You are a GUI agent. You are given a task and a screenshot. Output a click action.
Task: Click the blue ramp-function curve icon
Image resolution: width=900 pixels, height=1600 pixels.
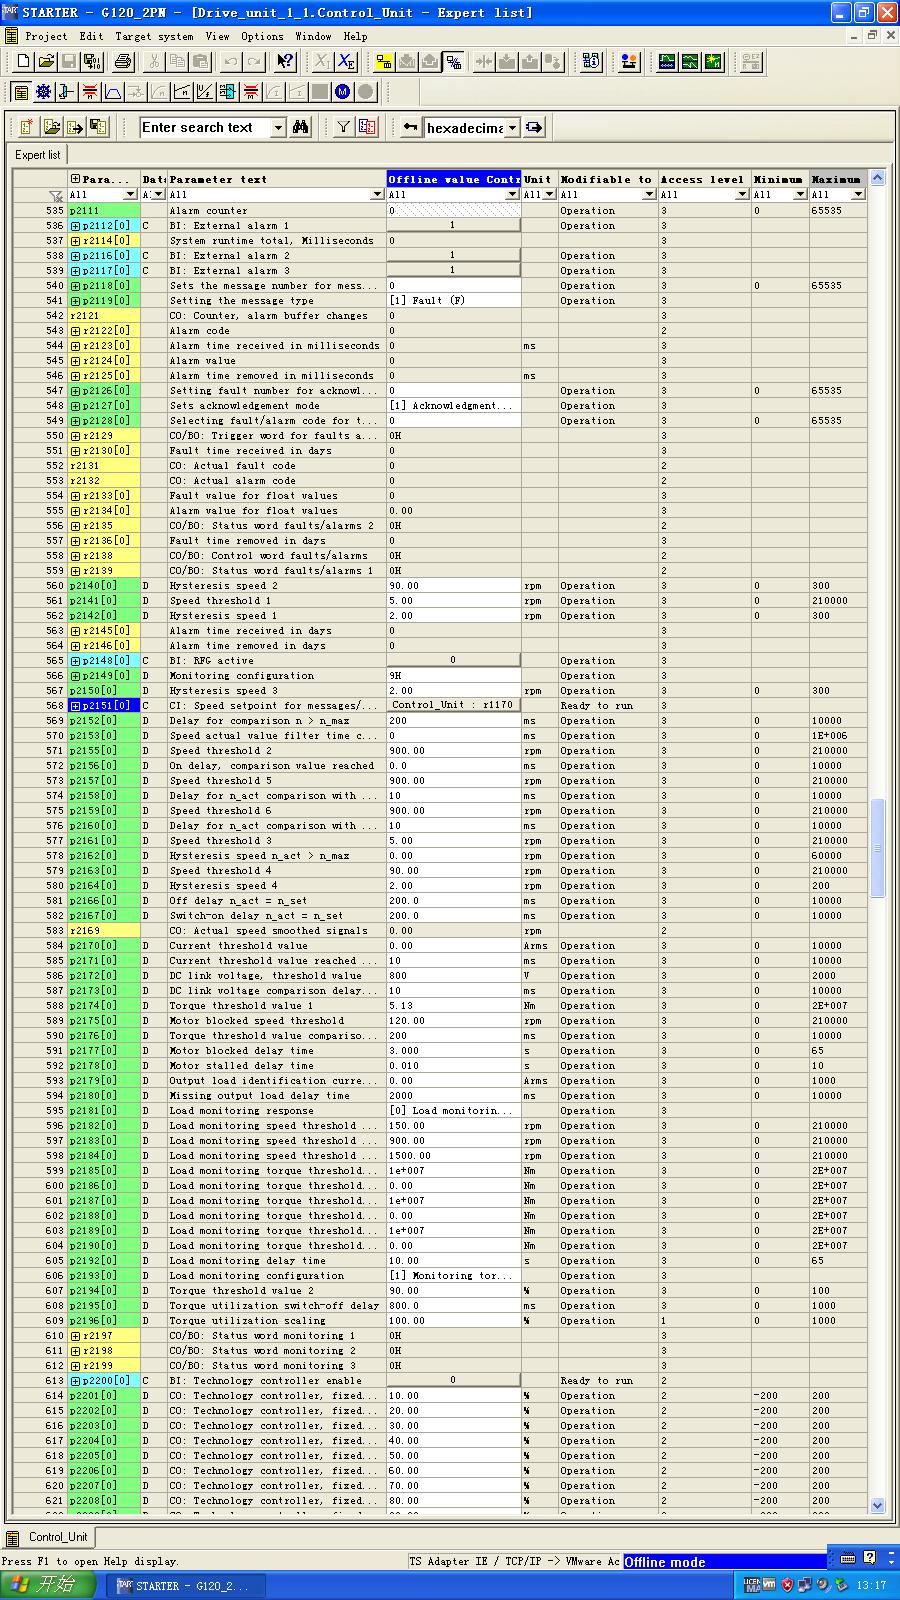pos(113,92)
